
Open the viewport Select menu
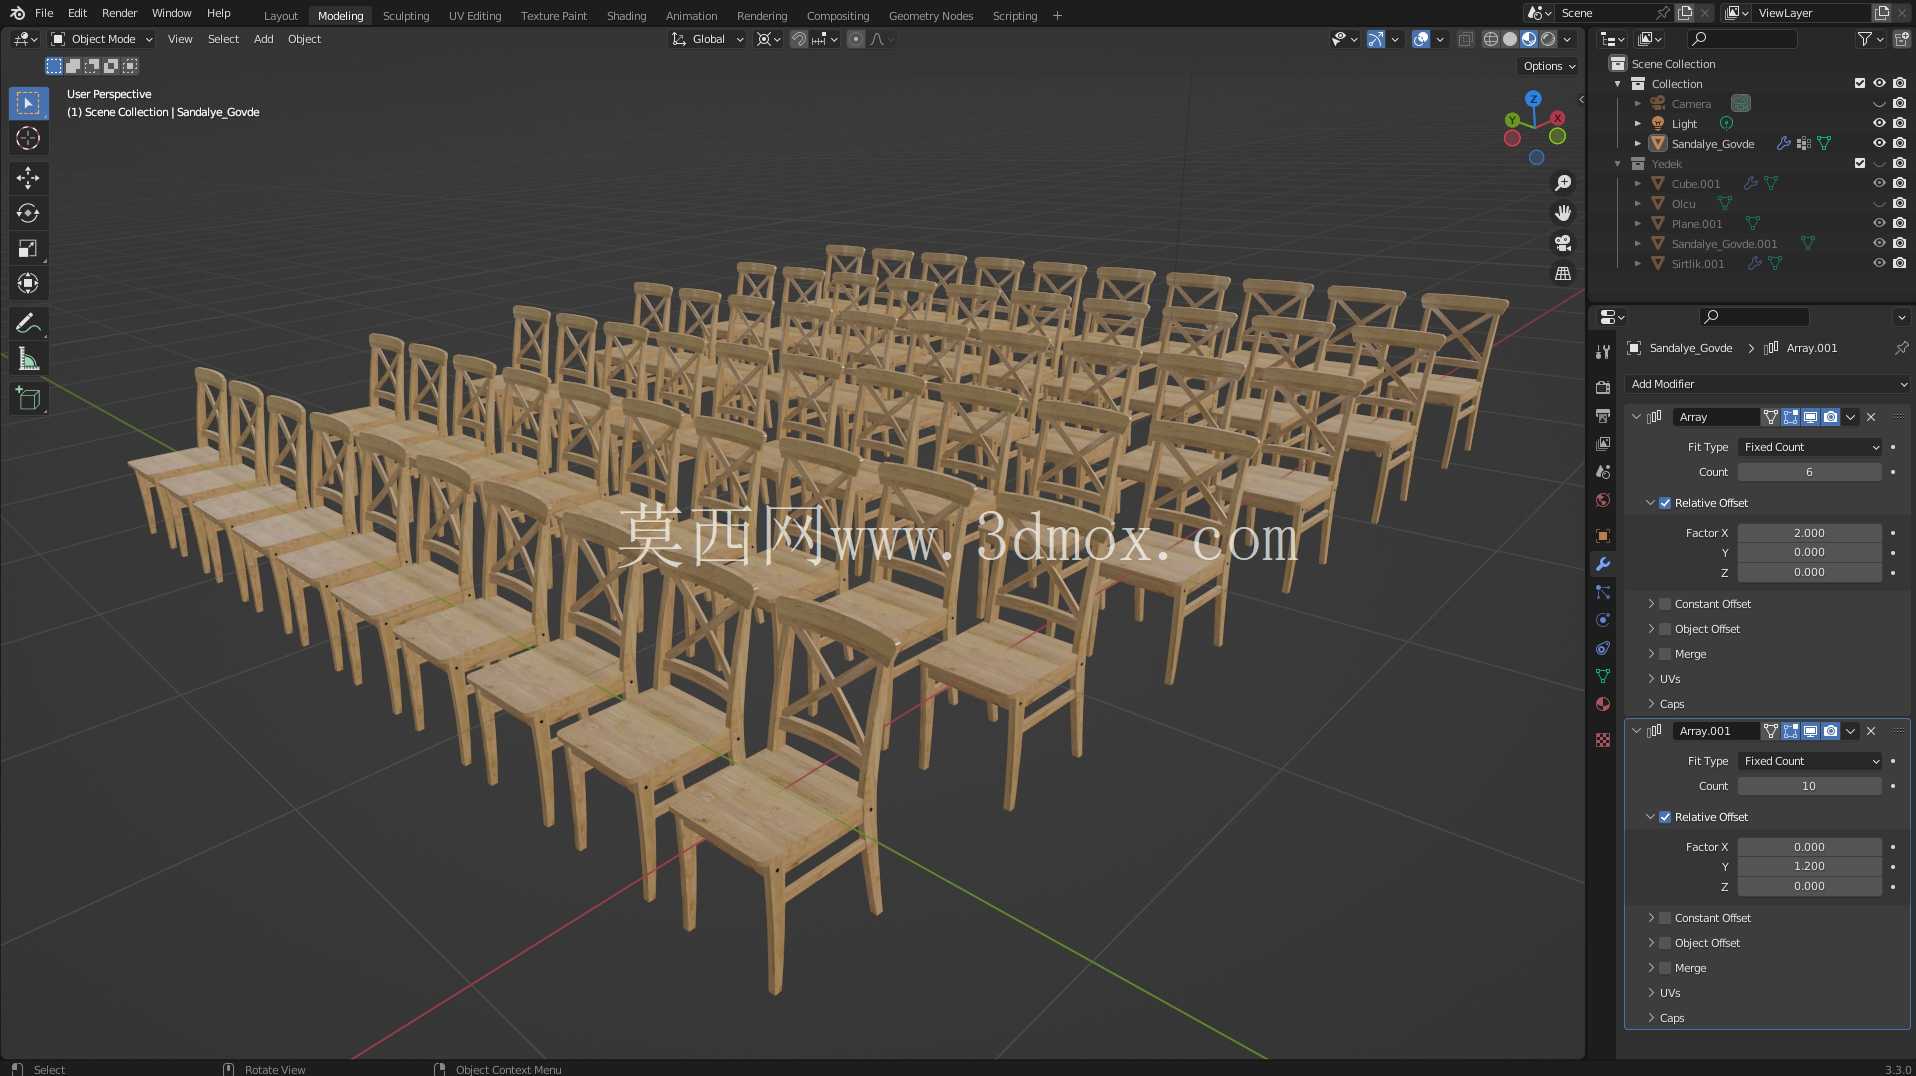tap(223, 39)
